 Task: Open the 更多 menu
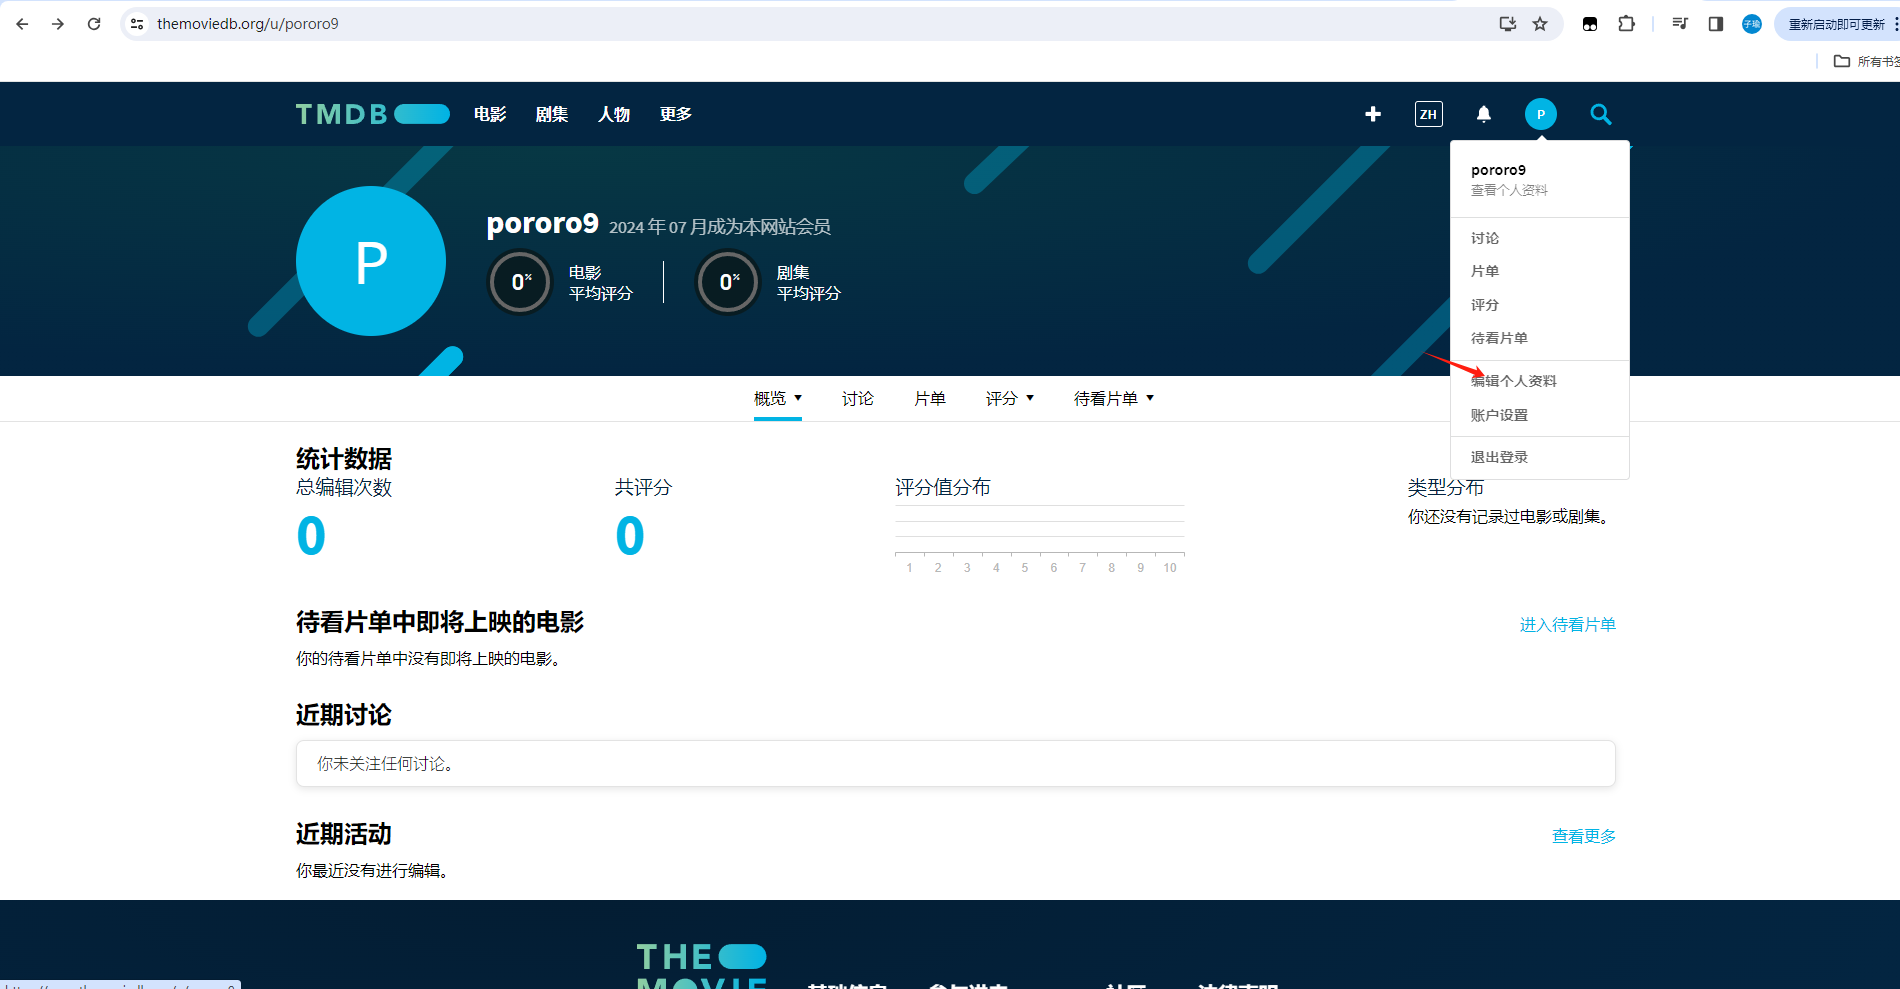pyautogui.click(x=676, y=114)
